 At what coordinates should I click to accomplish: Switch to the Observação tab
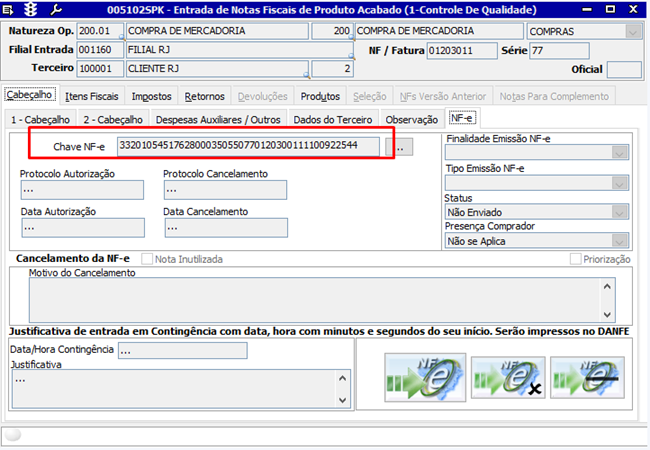tap(412, 120)
